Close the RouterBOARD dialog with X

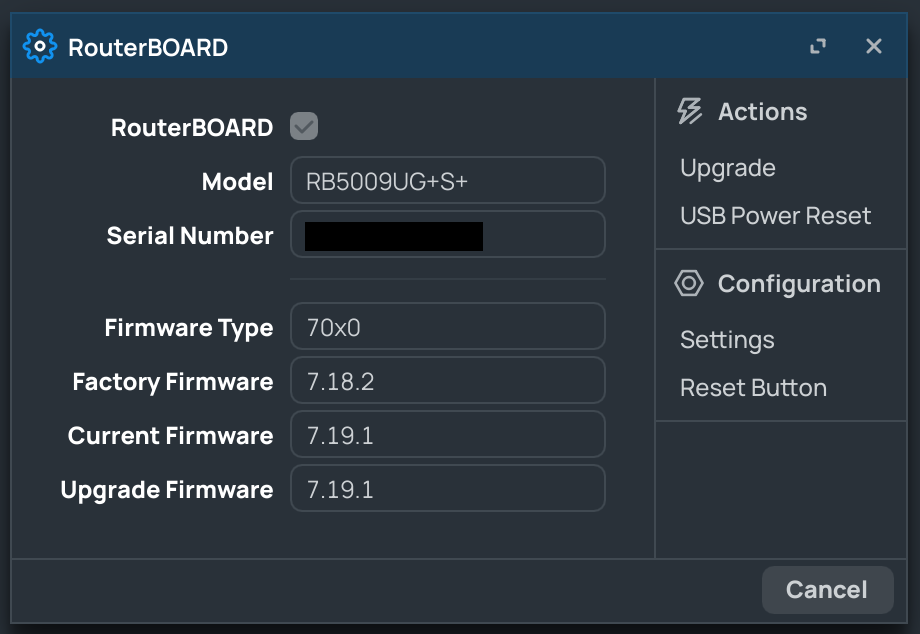(874, 46)
